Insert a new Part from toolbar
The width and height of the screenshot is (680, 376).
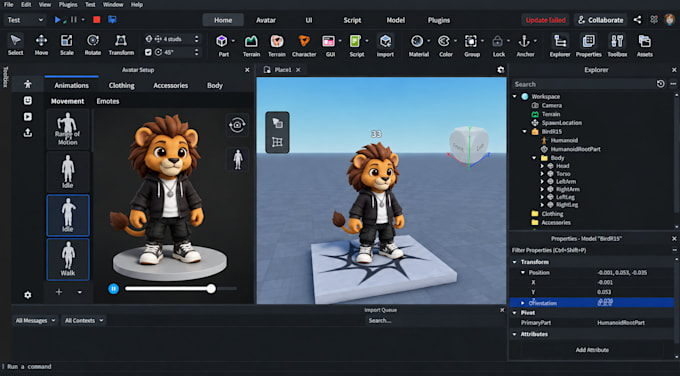click(222, 45)
